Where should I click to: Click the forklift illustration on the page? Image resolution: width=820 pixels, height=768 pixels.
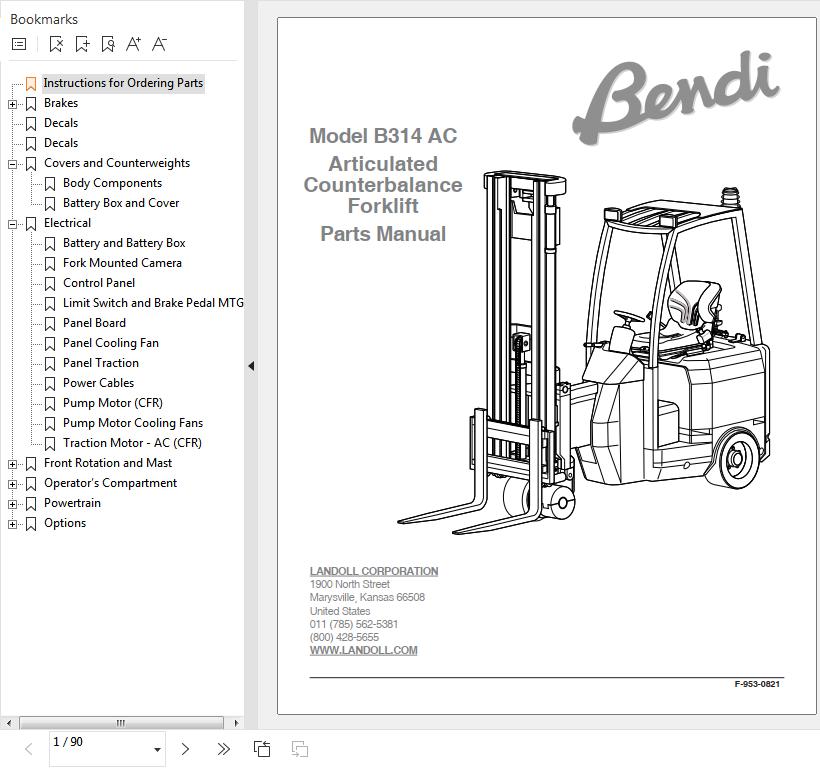click(585, 351)
